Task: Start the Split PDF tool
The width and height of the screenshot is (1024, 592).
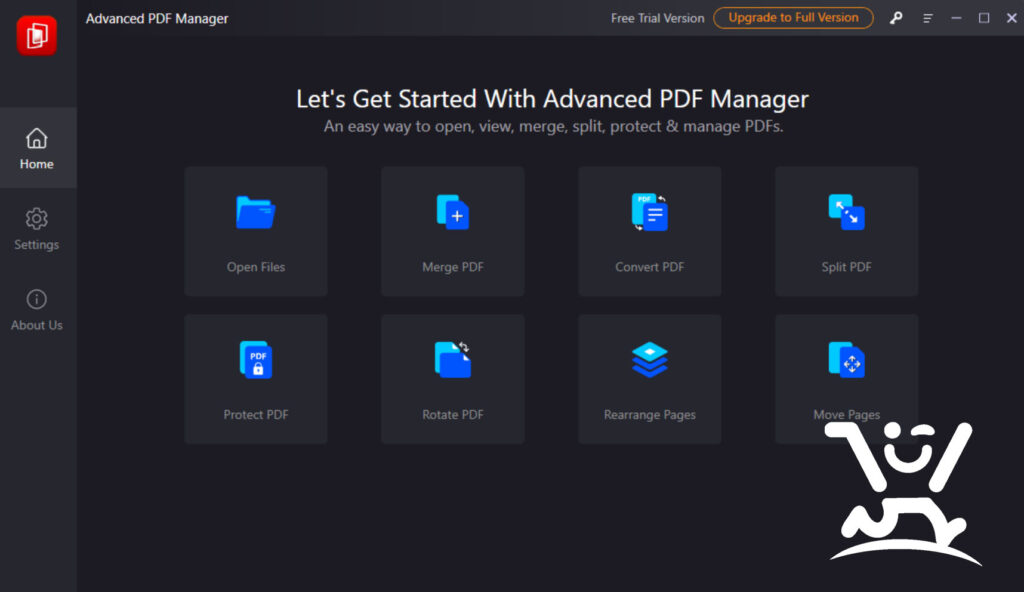Action: 846,231
